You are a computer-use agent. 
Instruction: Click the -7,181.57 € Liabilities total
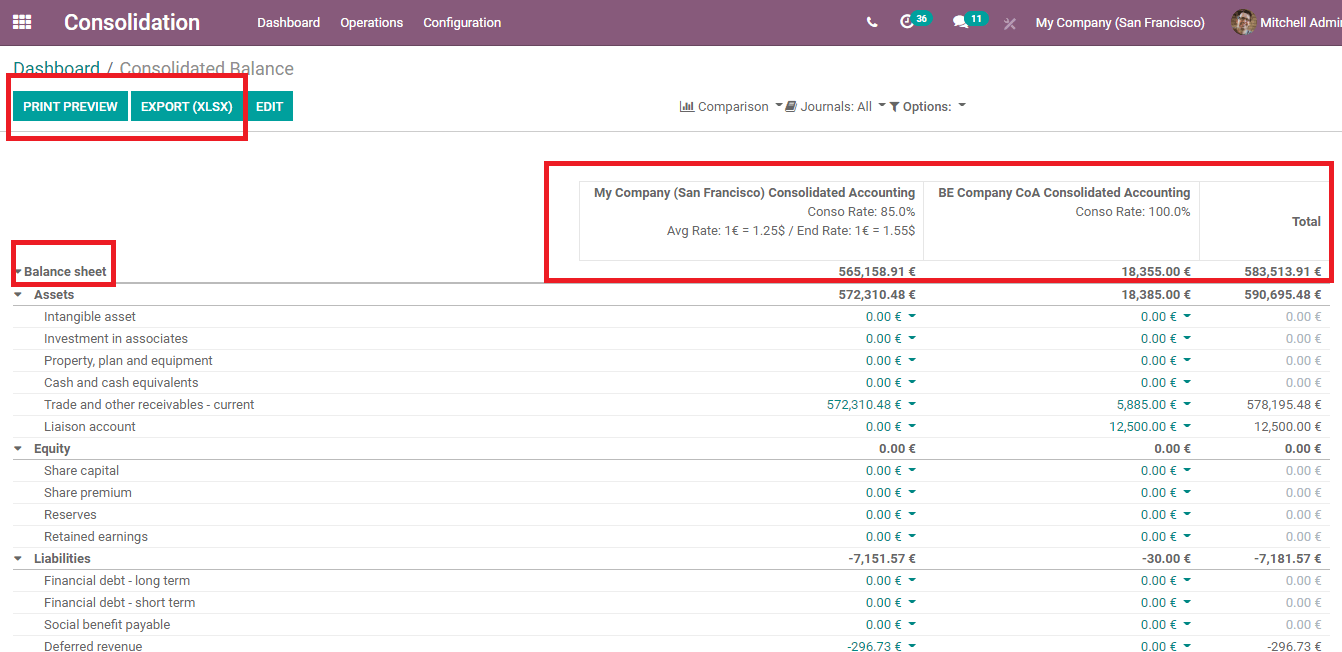click(x=1288, y=559)
